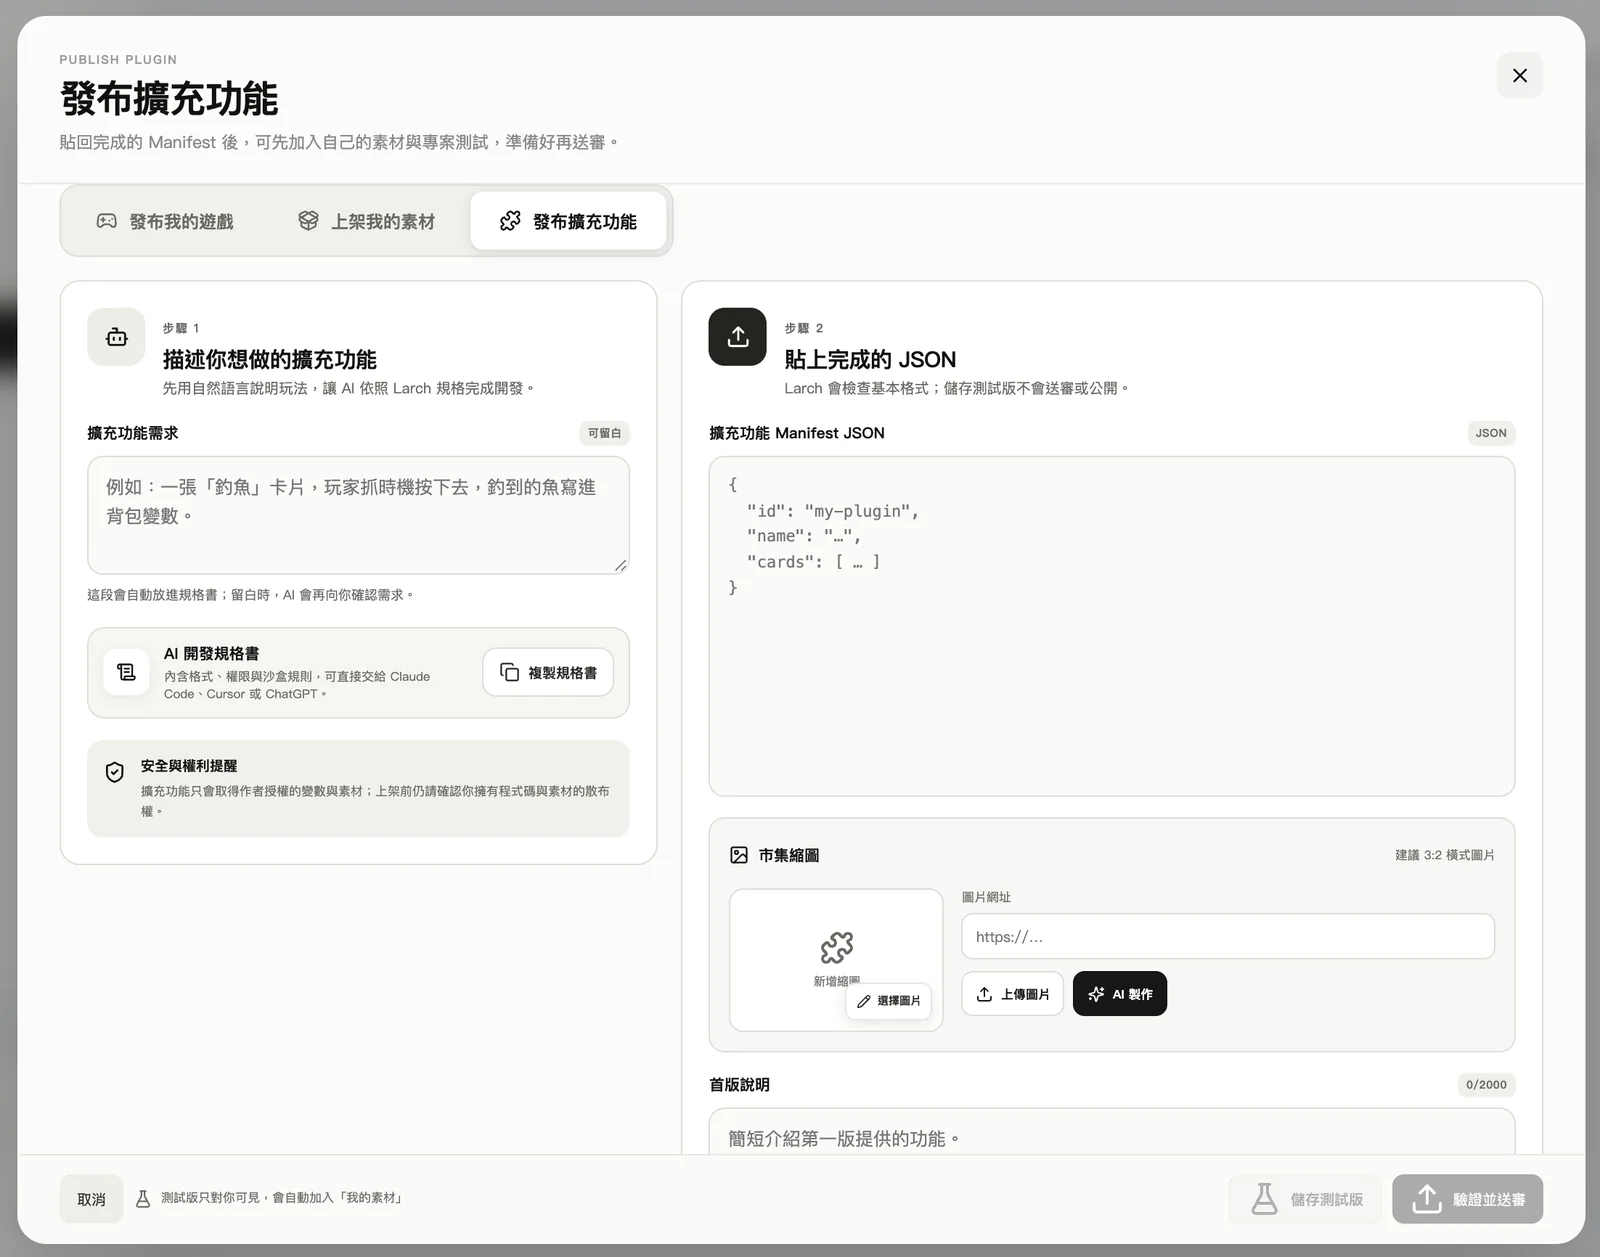Image resolution: width=1600 pixels, height=1257 pixels.
Task: Focus the 圖片網址 URL field
Action: point(1228,937)
